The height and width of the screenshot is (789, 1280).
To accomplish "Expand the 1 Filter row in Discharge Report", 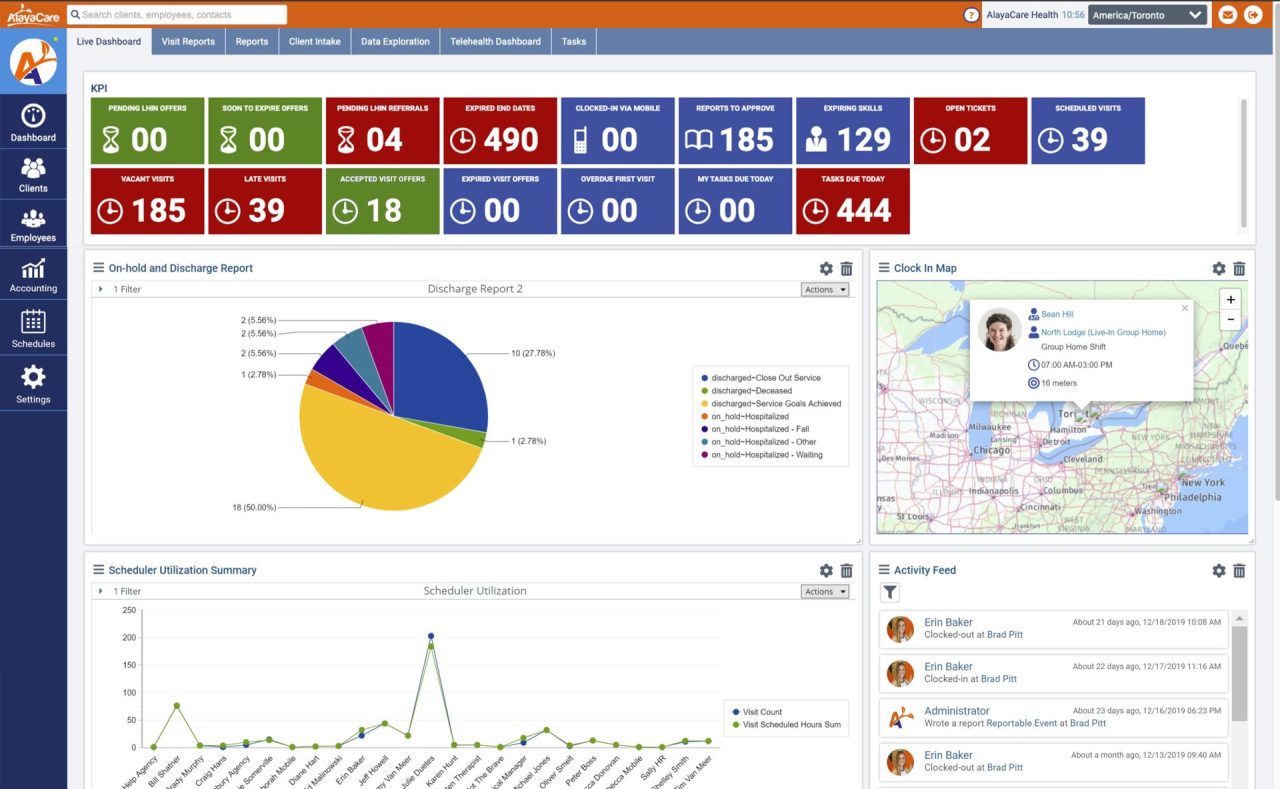I will click(120, 289).
